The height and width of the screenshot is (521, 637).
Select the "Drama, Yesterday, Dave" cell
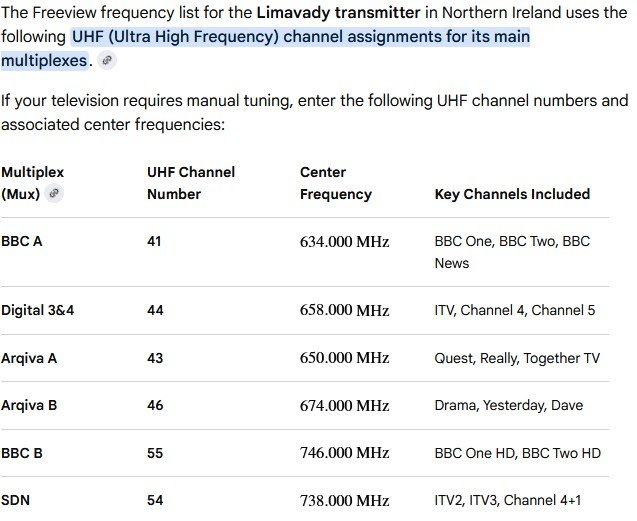509,406
